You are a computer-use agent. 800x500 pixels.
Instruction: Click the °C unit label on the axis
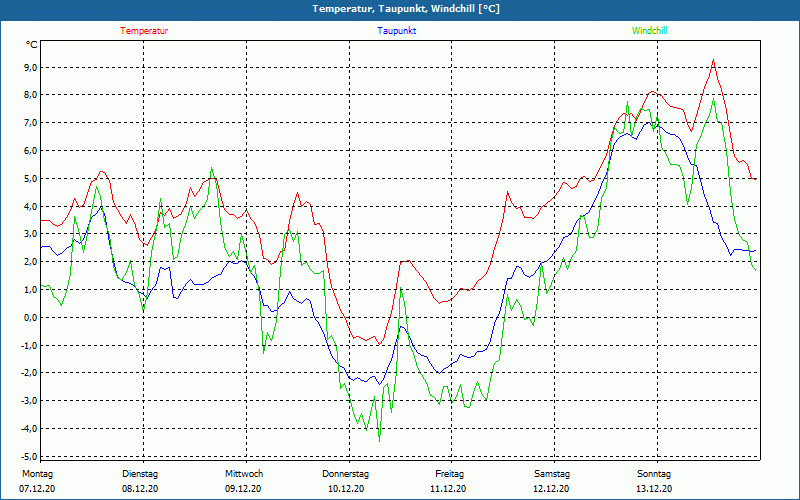(31, 45)
